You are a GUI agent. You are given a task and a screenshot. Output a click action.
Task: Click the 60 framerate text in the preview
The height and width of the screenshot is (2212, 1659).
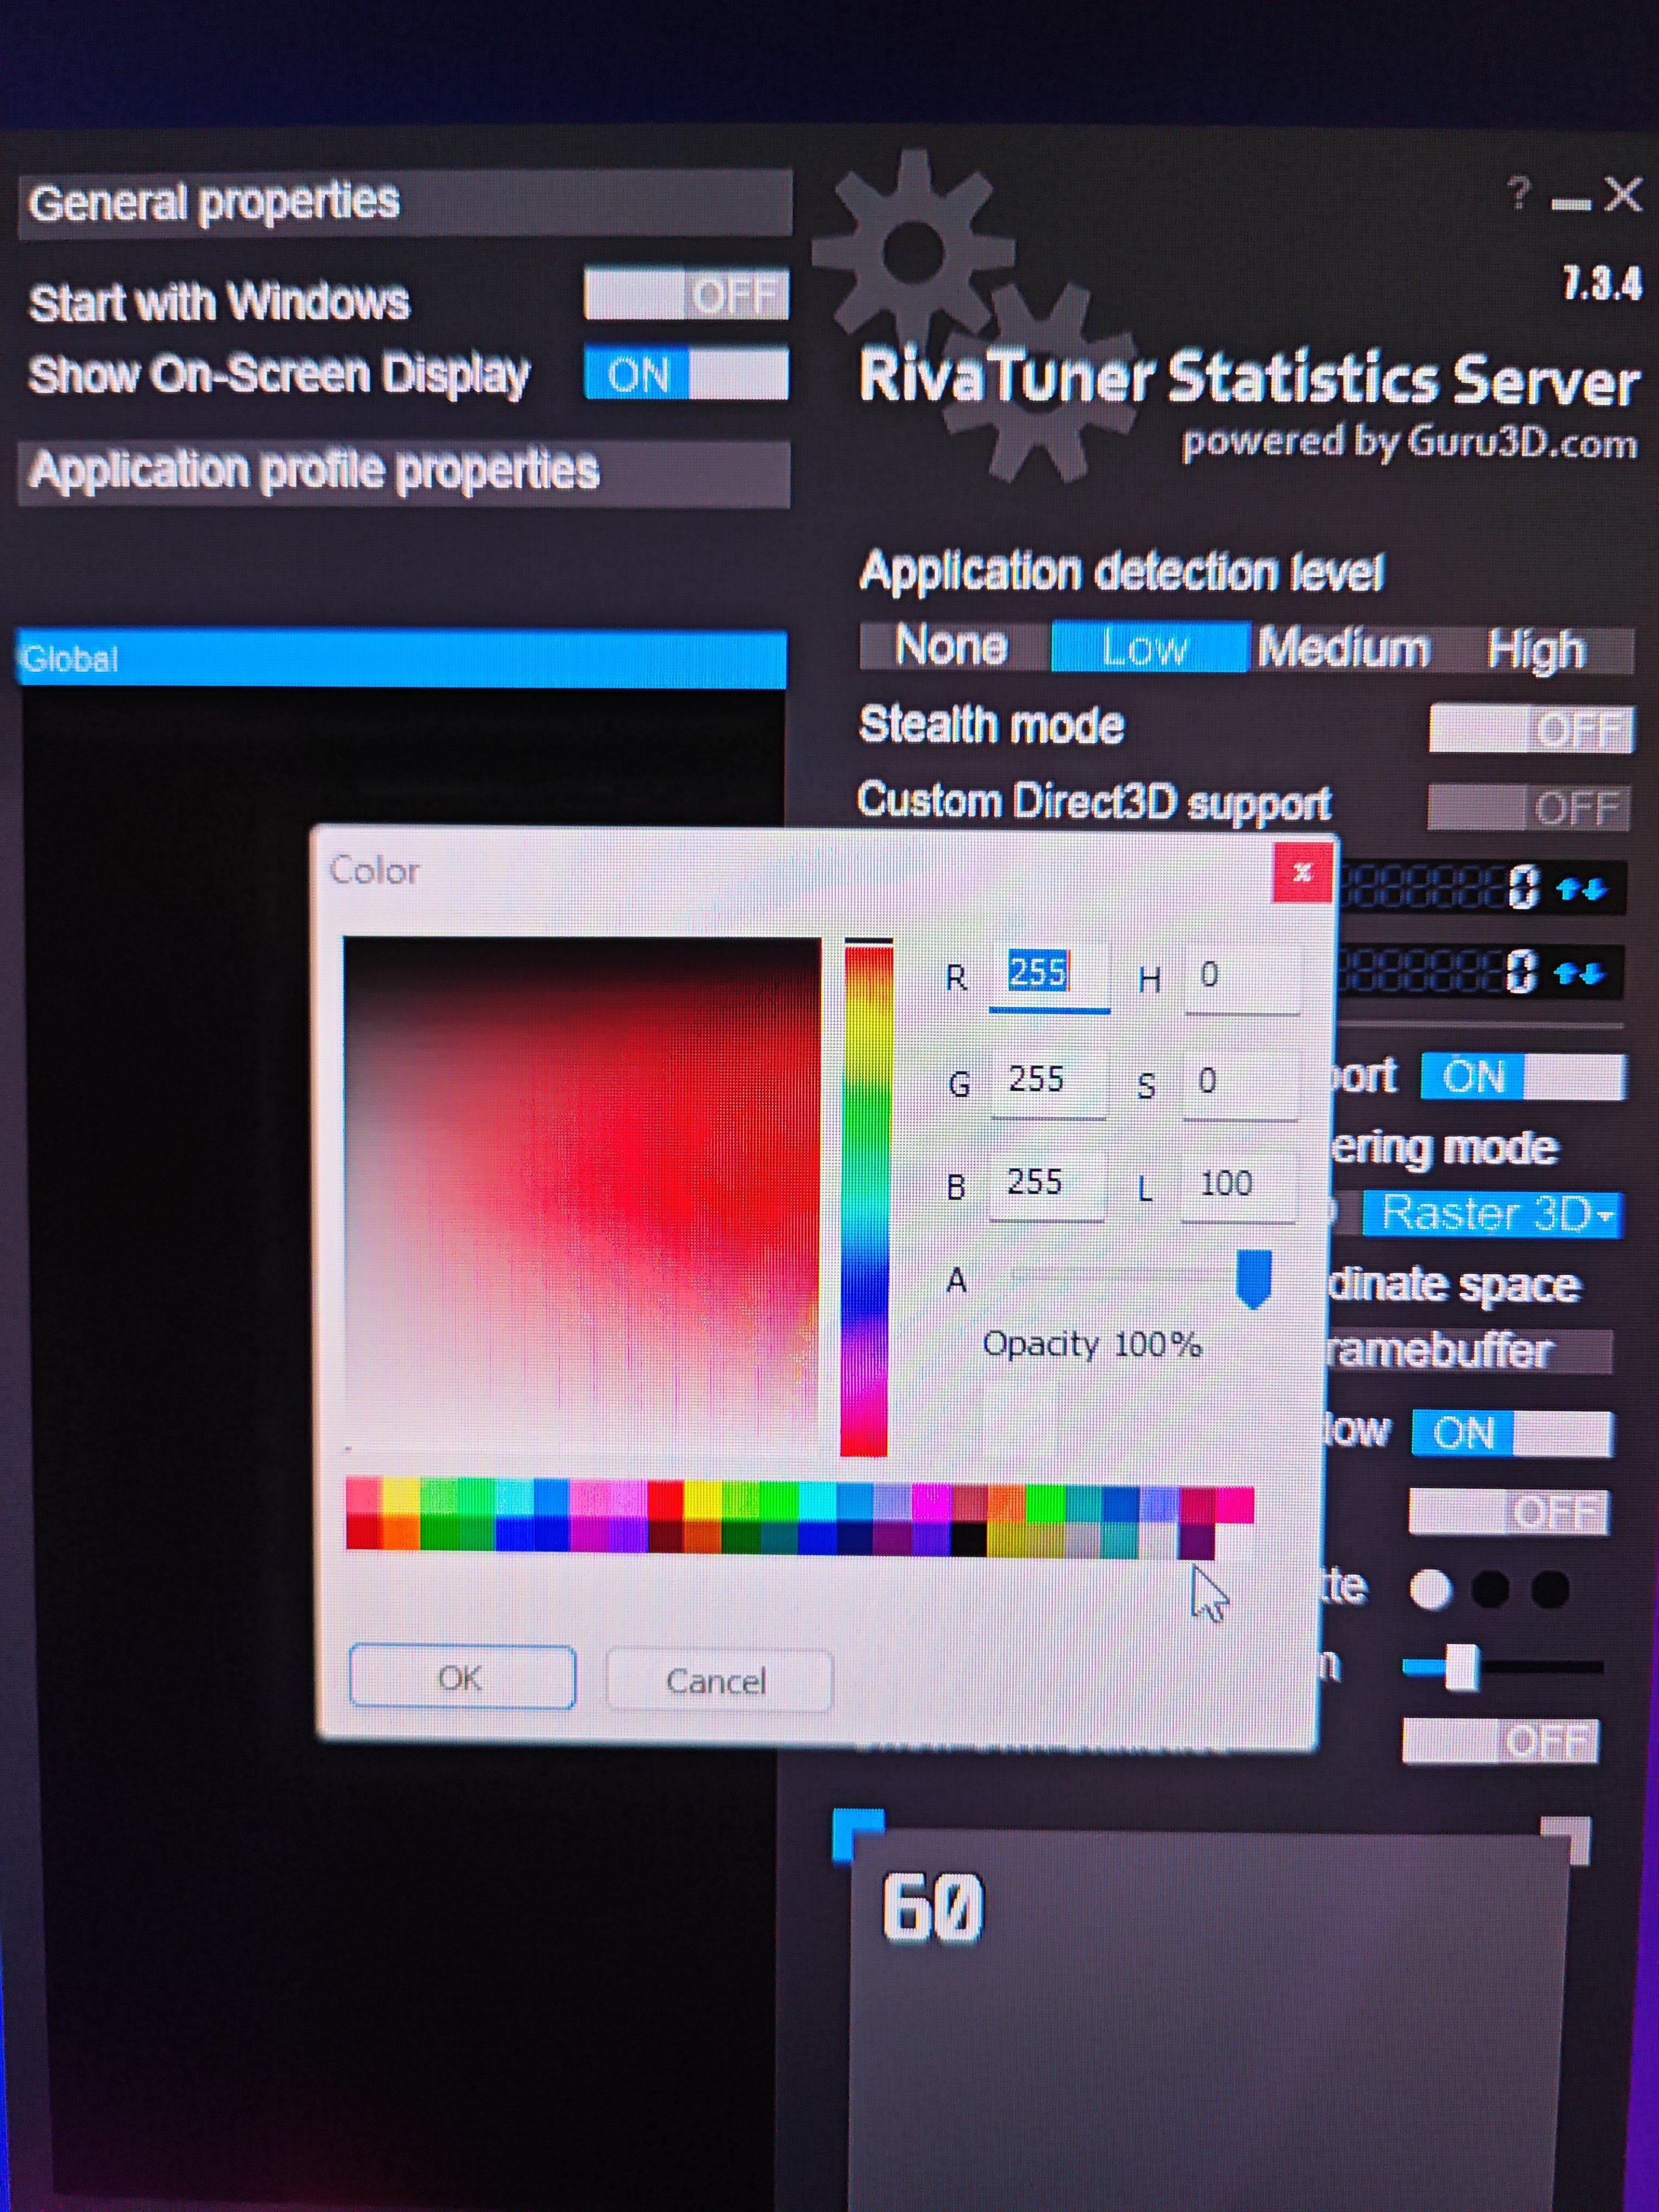pyautogui.click(x=932, y=1908)
